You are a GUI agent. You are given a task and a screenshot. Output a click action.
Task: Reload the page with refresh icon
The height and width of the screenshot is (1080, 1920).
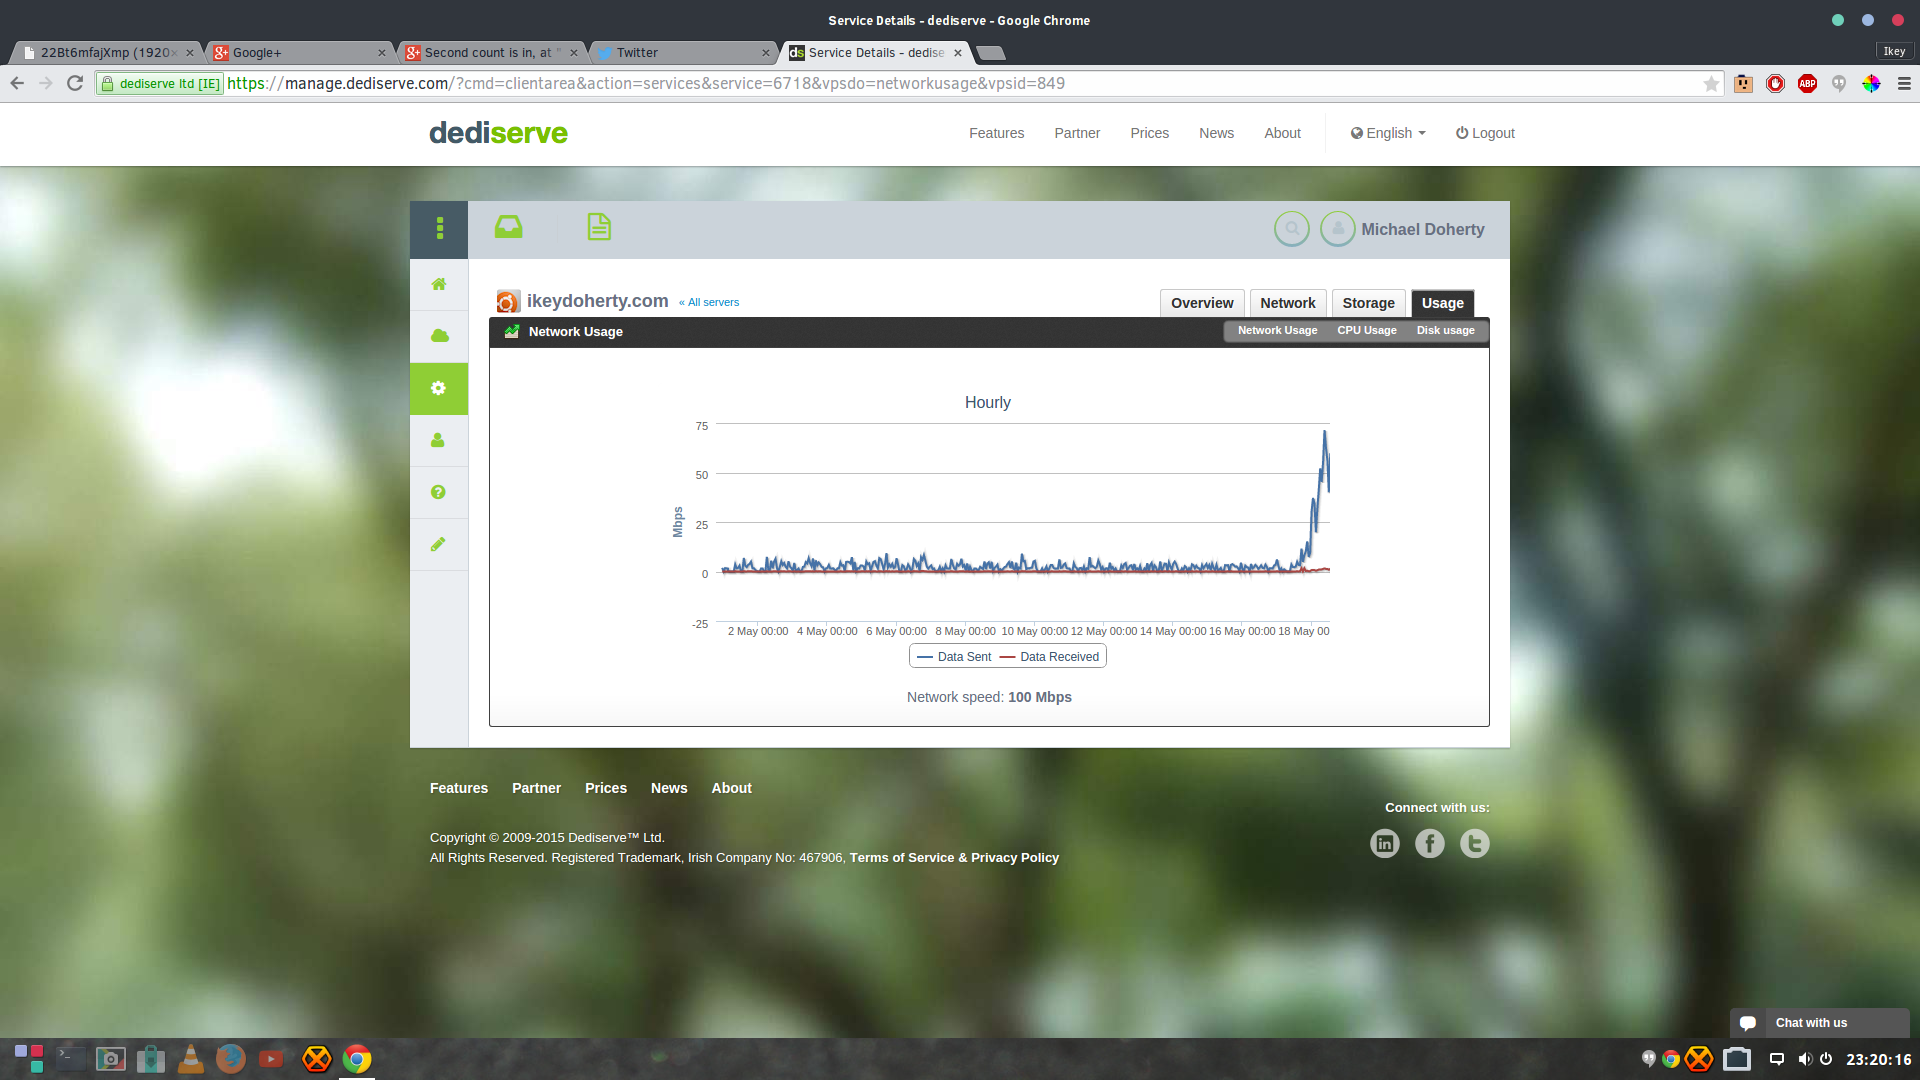(x=75, y=83)
